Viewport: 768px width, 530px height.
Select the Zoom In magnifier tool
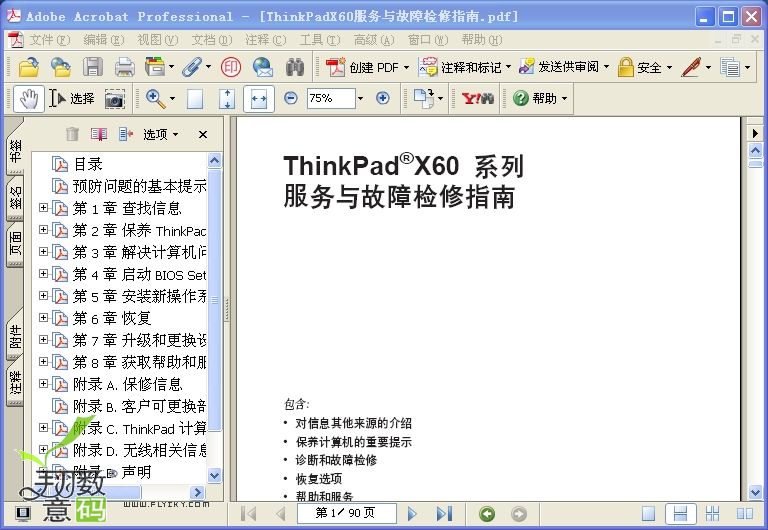click(156, 98)
